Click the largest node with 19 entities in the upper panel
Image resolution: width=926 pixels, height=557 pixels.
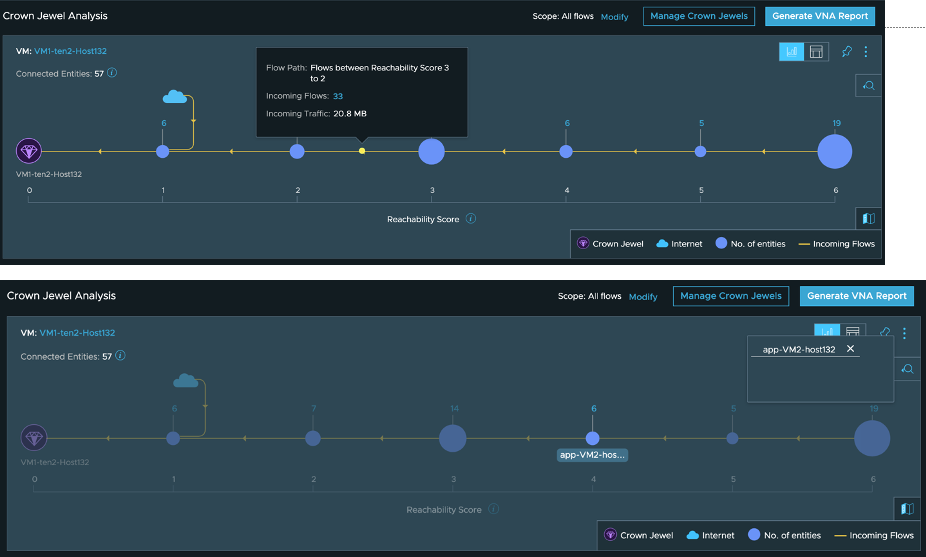click(x=834, y=151)
